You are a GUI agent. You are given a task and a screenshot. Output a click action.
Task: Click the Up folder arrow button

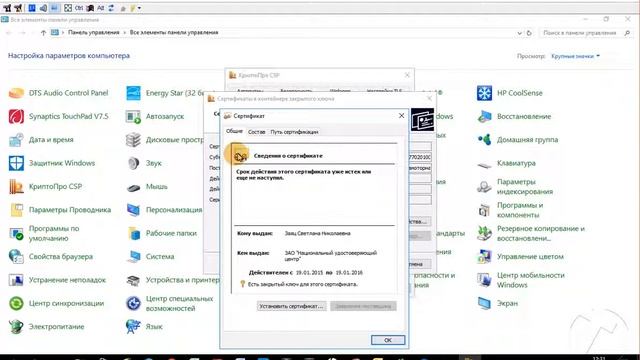pos(43,33)
